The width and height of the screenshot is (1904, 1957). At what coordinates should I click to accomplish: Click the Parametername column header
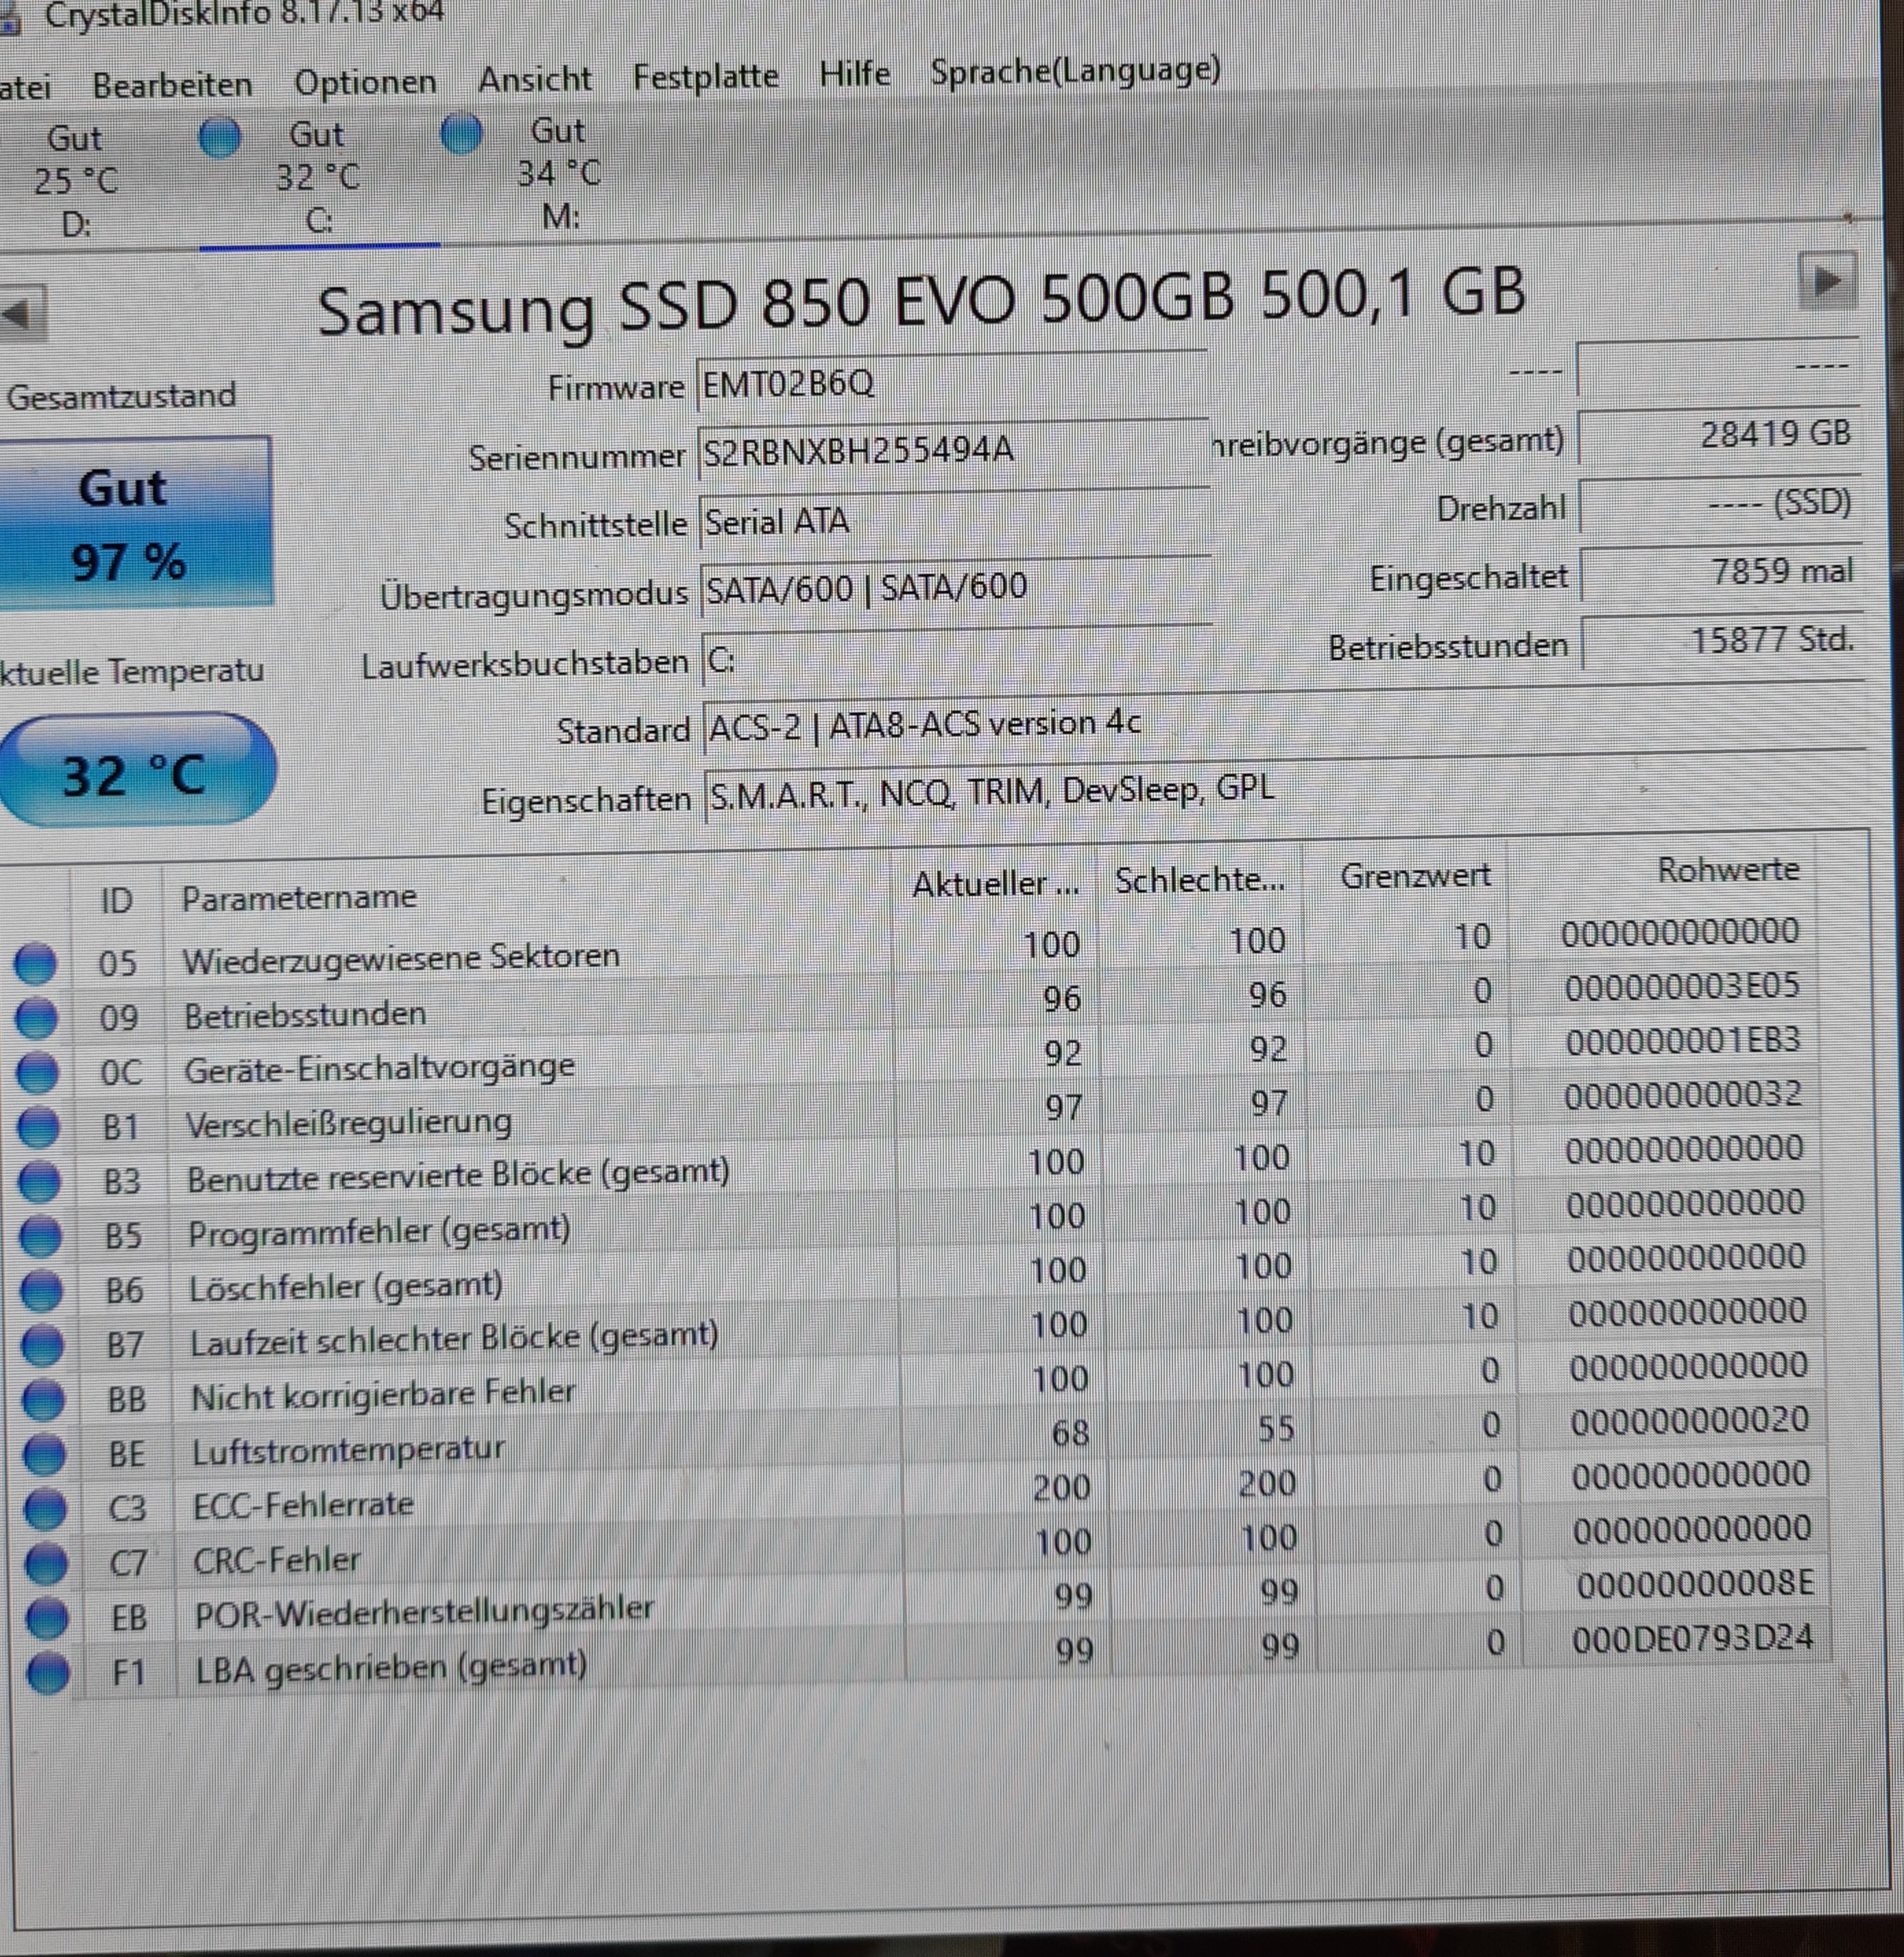click(x=299, y=897)
